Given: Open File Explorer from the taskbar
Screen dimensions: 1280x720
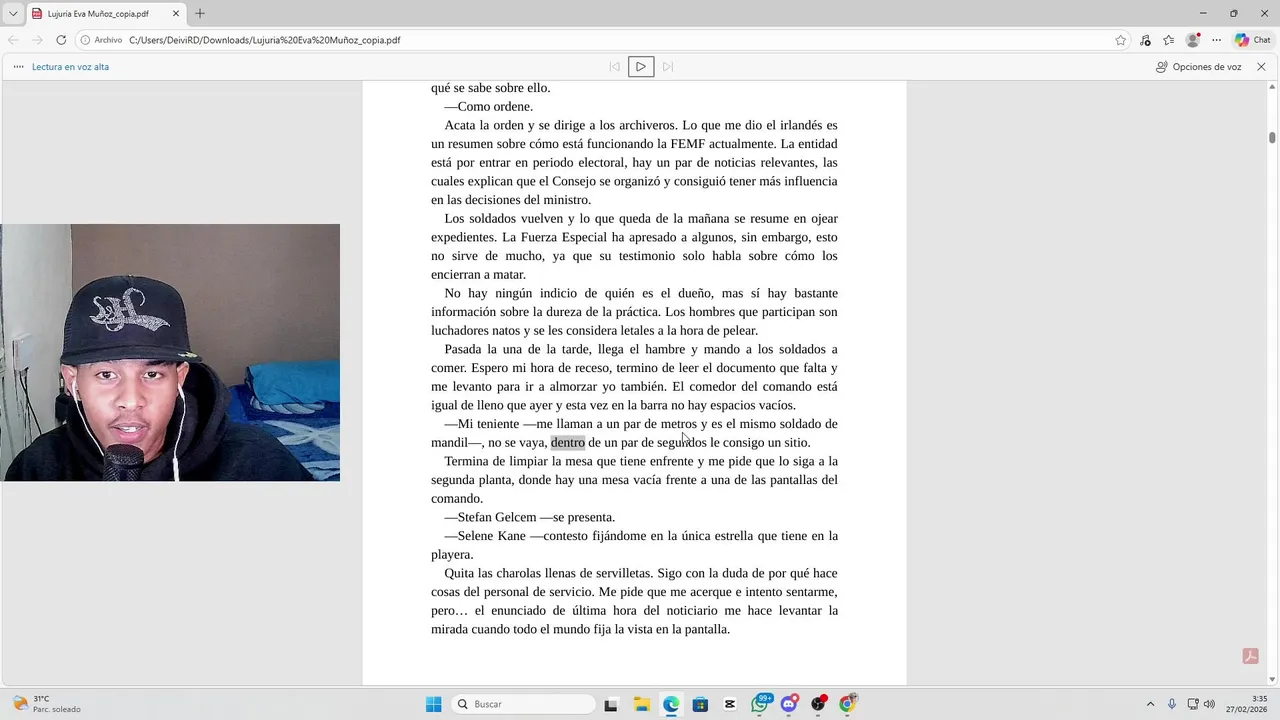Looking at the screenshot, I should (x=641, y=704).
